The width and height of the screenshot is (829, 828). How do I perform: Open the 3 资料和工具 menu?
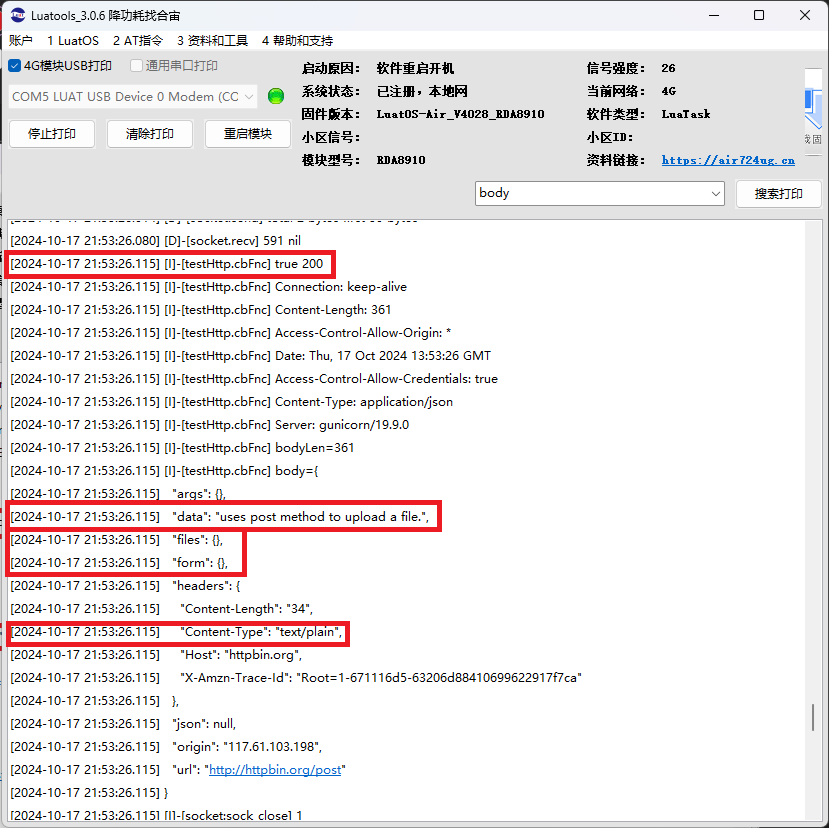212,41
